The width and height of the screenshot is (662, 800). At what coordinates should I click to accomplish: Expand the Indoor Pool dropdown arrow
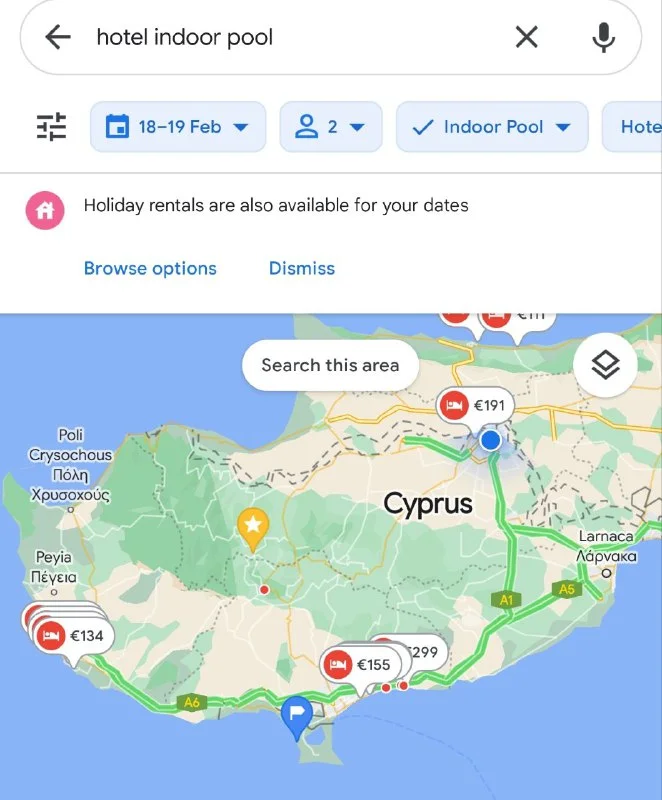[x=563, y=127]
